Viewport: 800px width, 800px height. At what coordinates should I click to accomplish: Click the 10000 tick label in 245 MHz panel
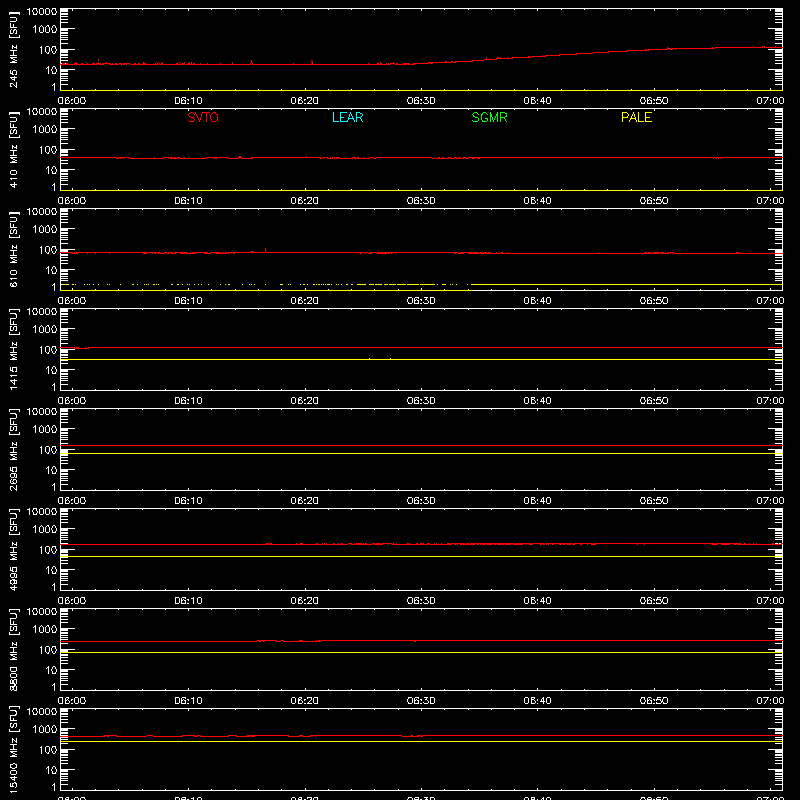pos(42,12)
